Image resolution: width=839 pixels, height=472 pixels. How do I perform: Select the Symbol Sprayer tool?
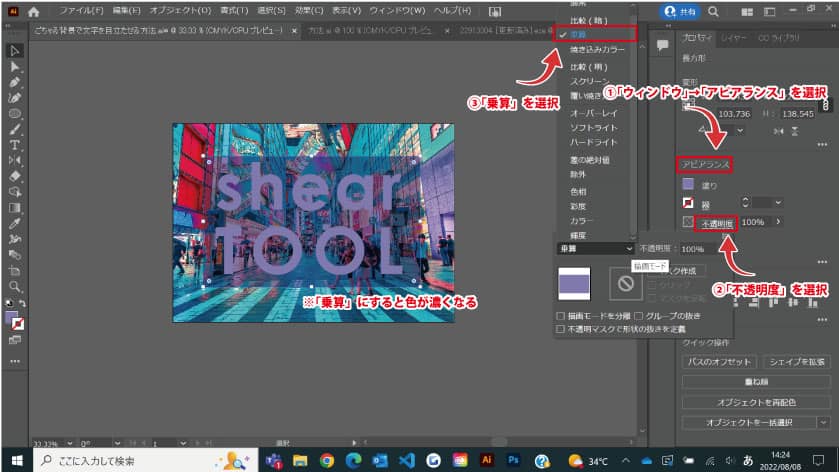click(14, 239)
